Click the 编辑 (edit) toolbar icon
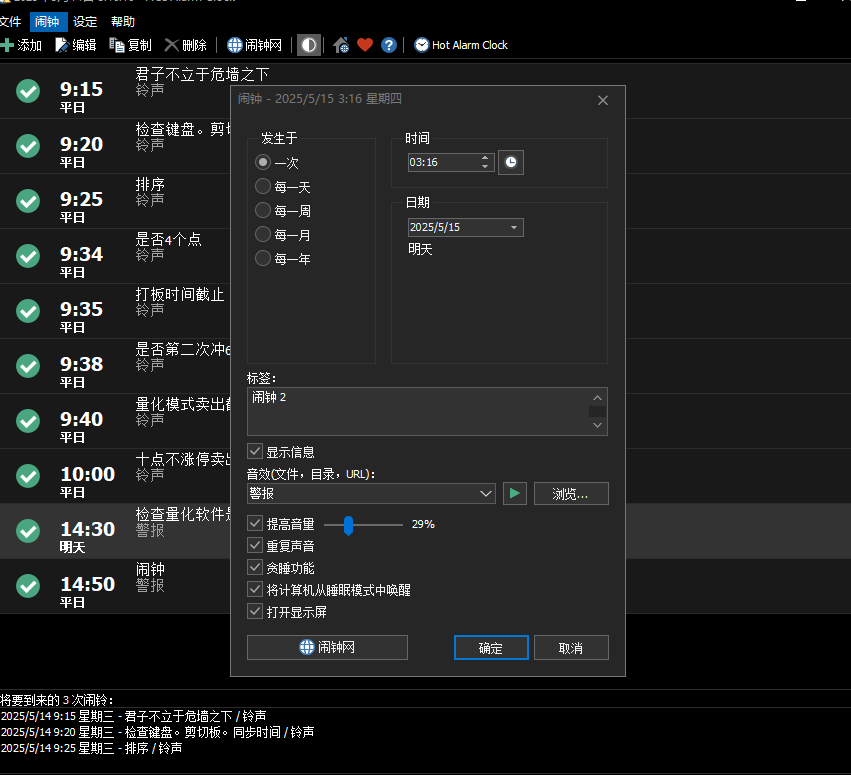 pyautogui.click(x=62, y=45)
